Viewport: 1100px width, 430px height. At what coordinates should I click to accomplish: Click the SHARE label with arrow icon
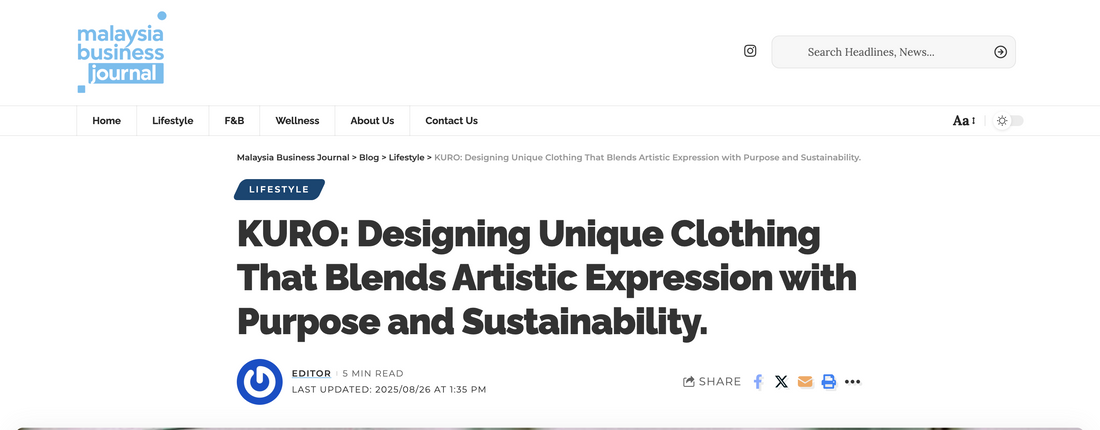712,382
